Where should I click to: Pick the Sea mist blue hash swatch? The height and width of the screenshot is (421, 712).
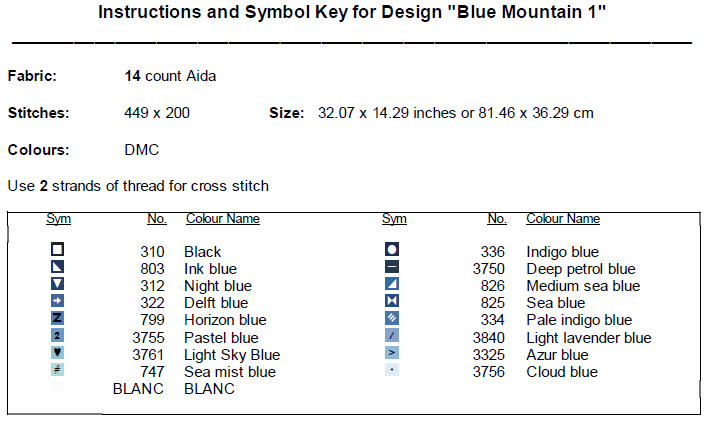coord(58,371)
